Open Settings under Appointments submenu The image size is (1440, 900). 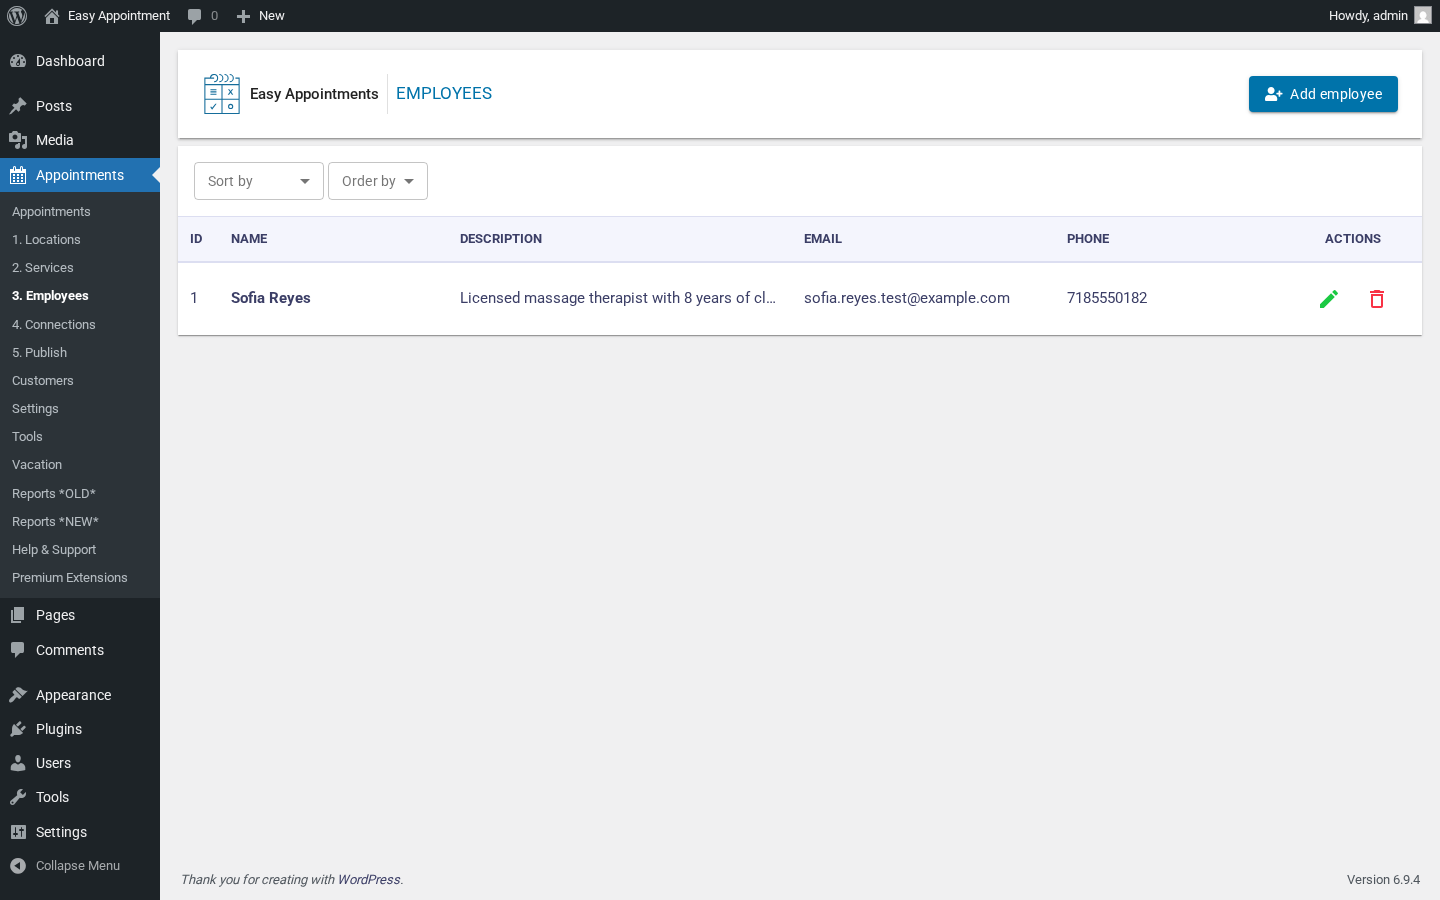(35, 409)
